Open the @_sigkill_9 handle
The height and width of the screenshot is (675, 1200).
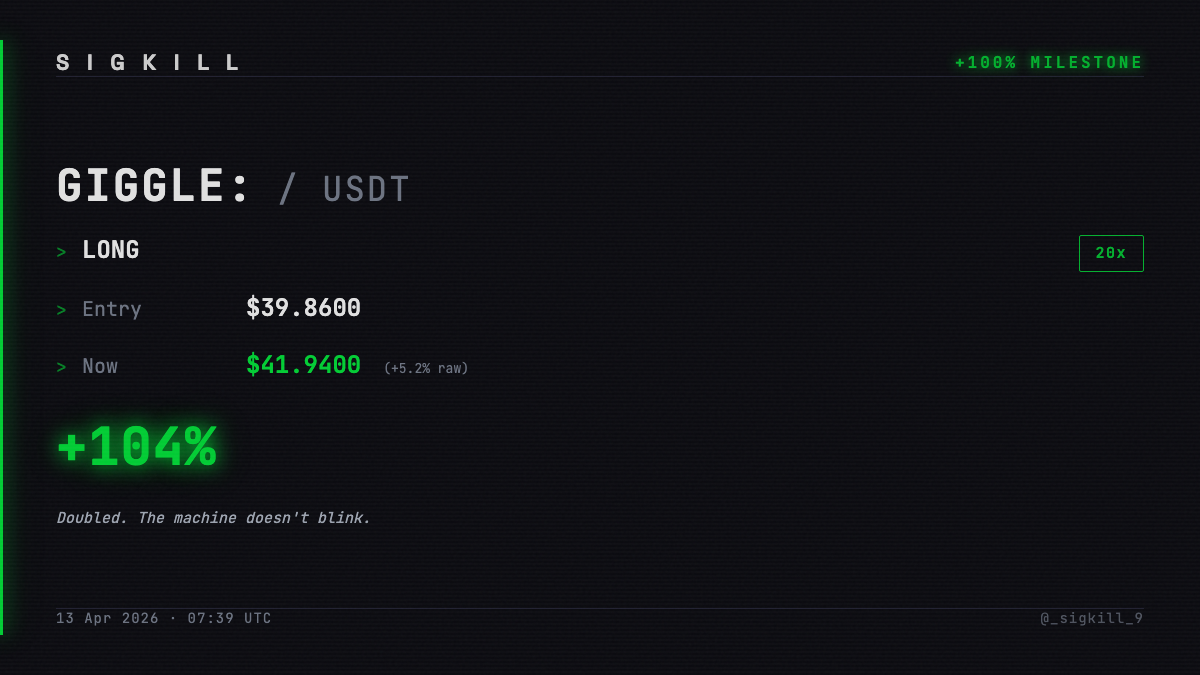1092,618
